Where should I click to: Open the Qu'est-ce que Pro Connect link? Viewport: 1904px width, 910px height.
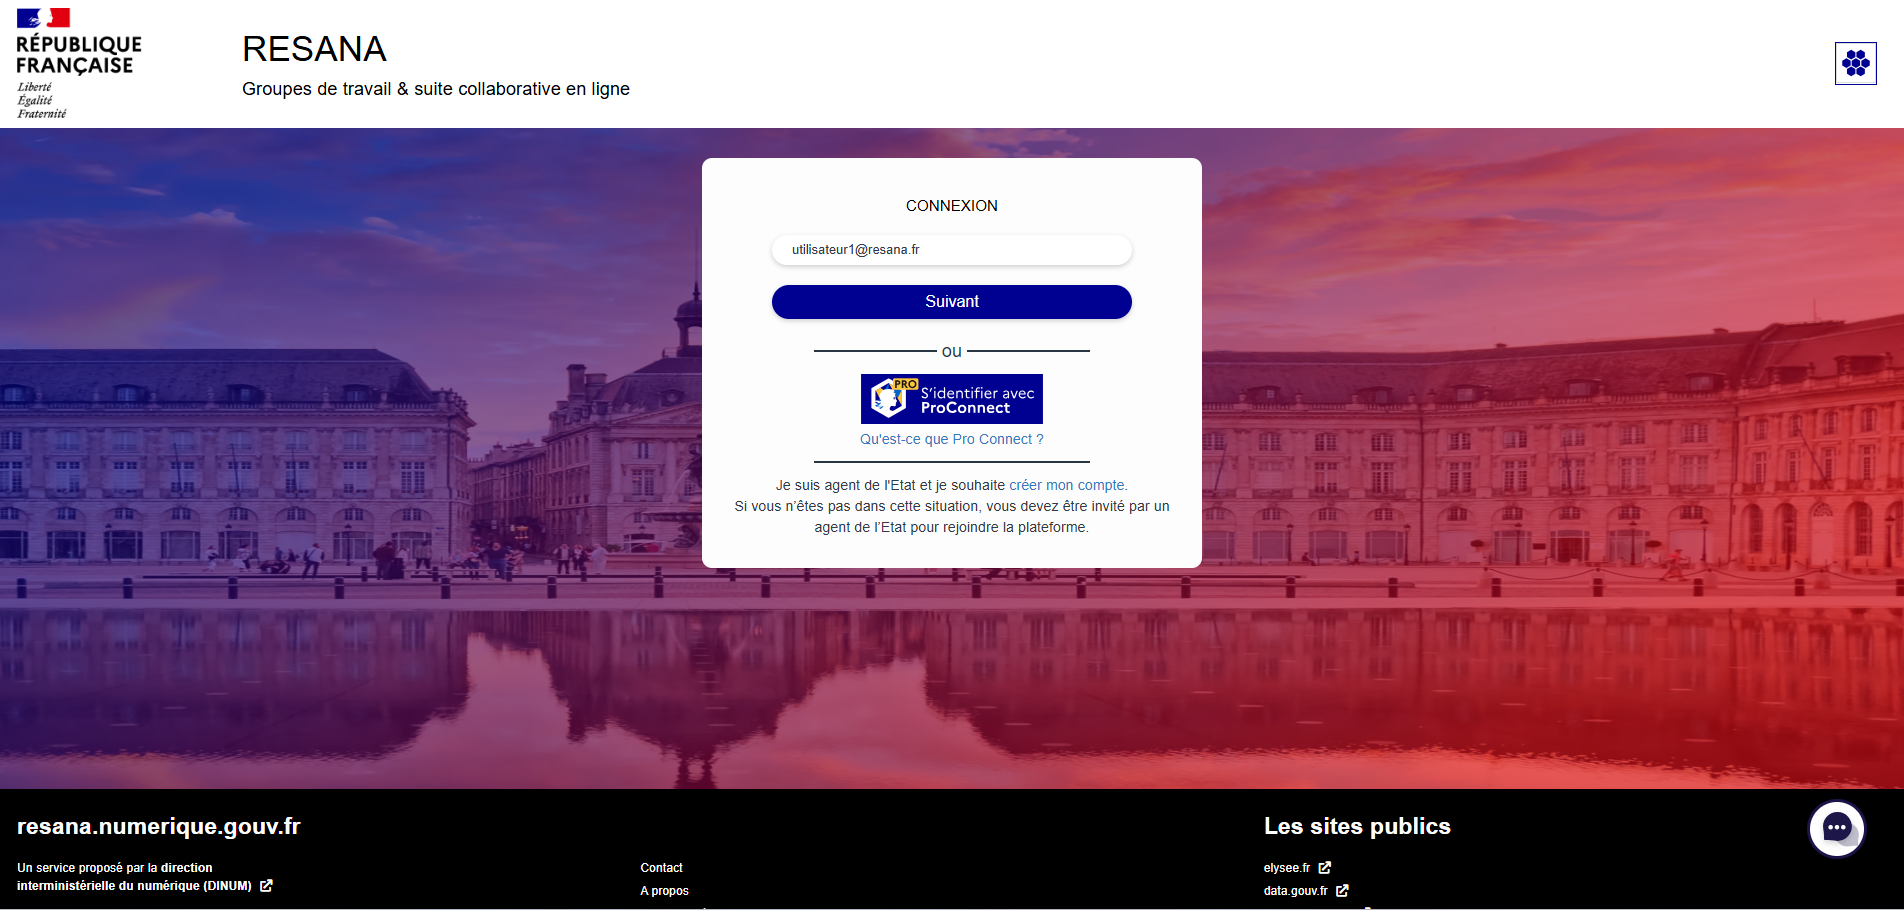tap(951, 439)
